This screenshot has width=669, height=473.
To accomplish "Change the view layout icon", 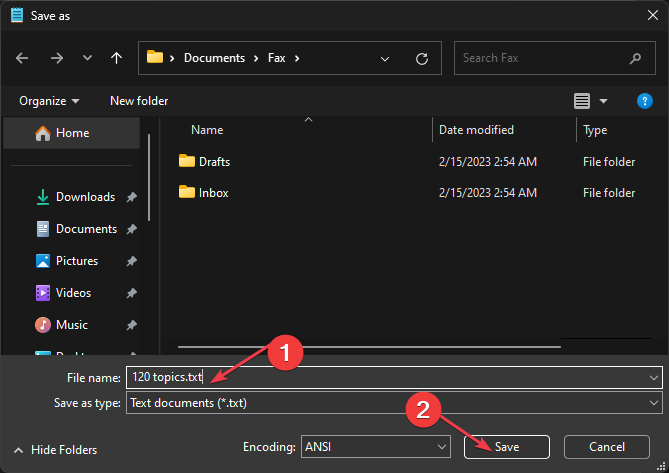I will 582,101.
